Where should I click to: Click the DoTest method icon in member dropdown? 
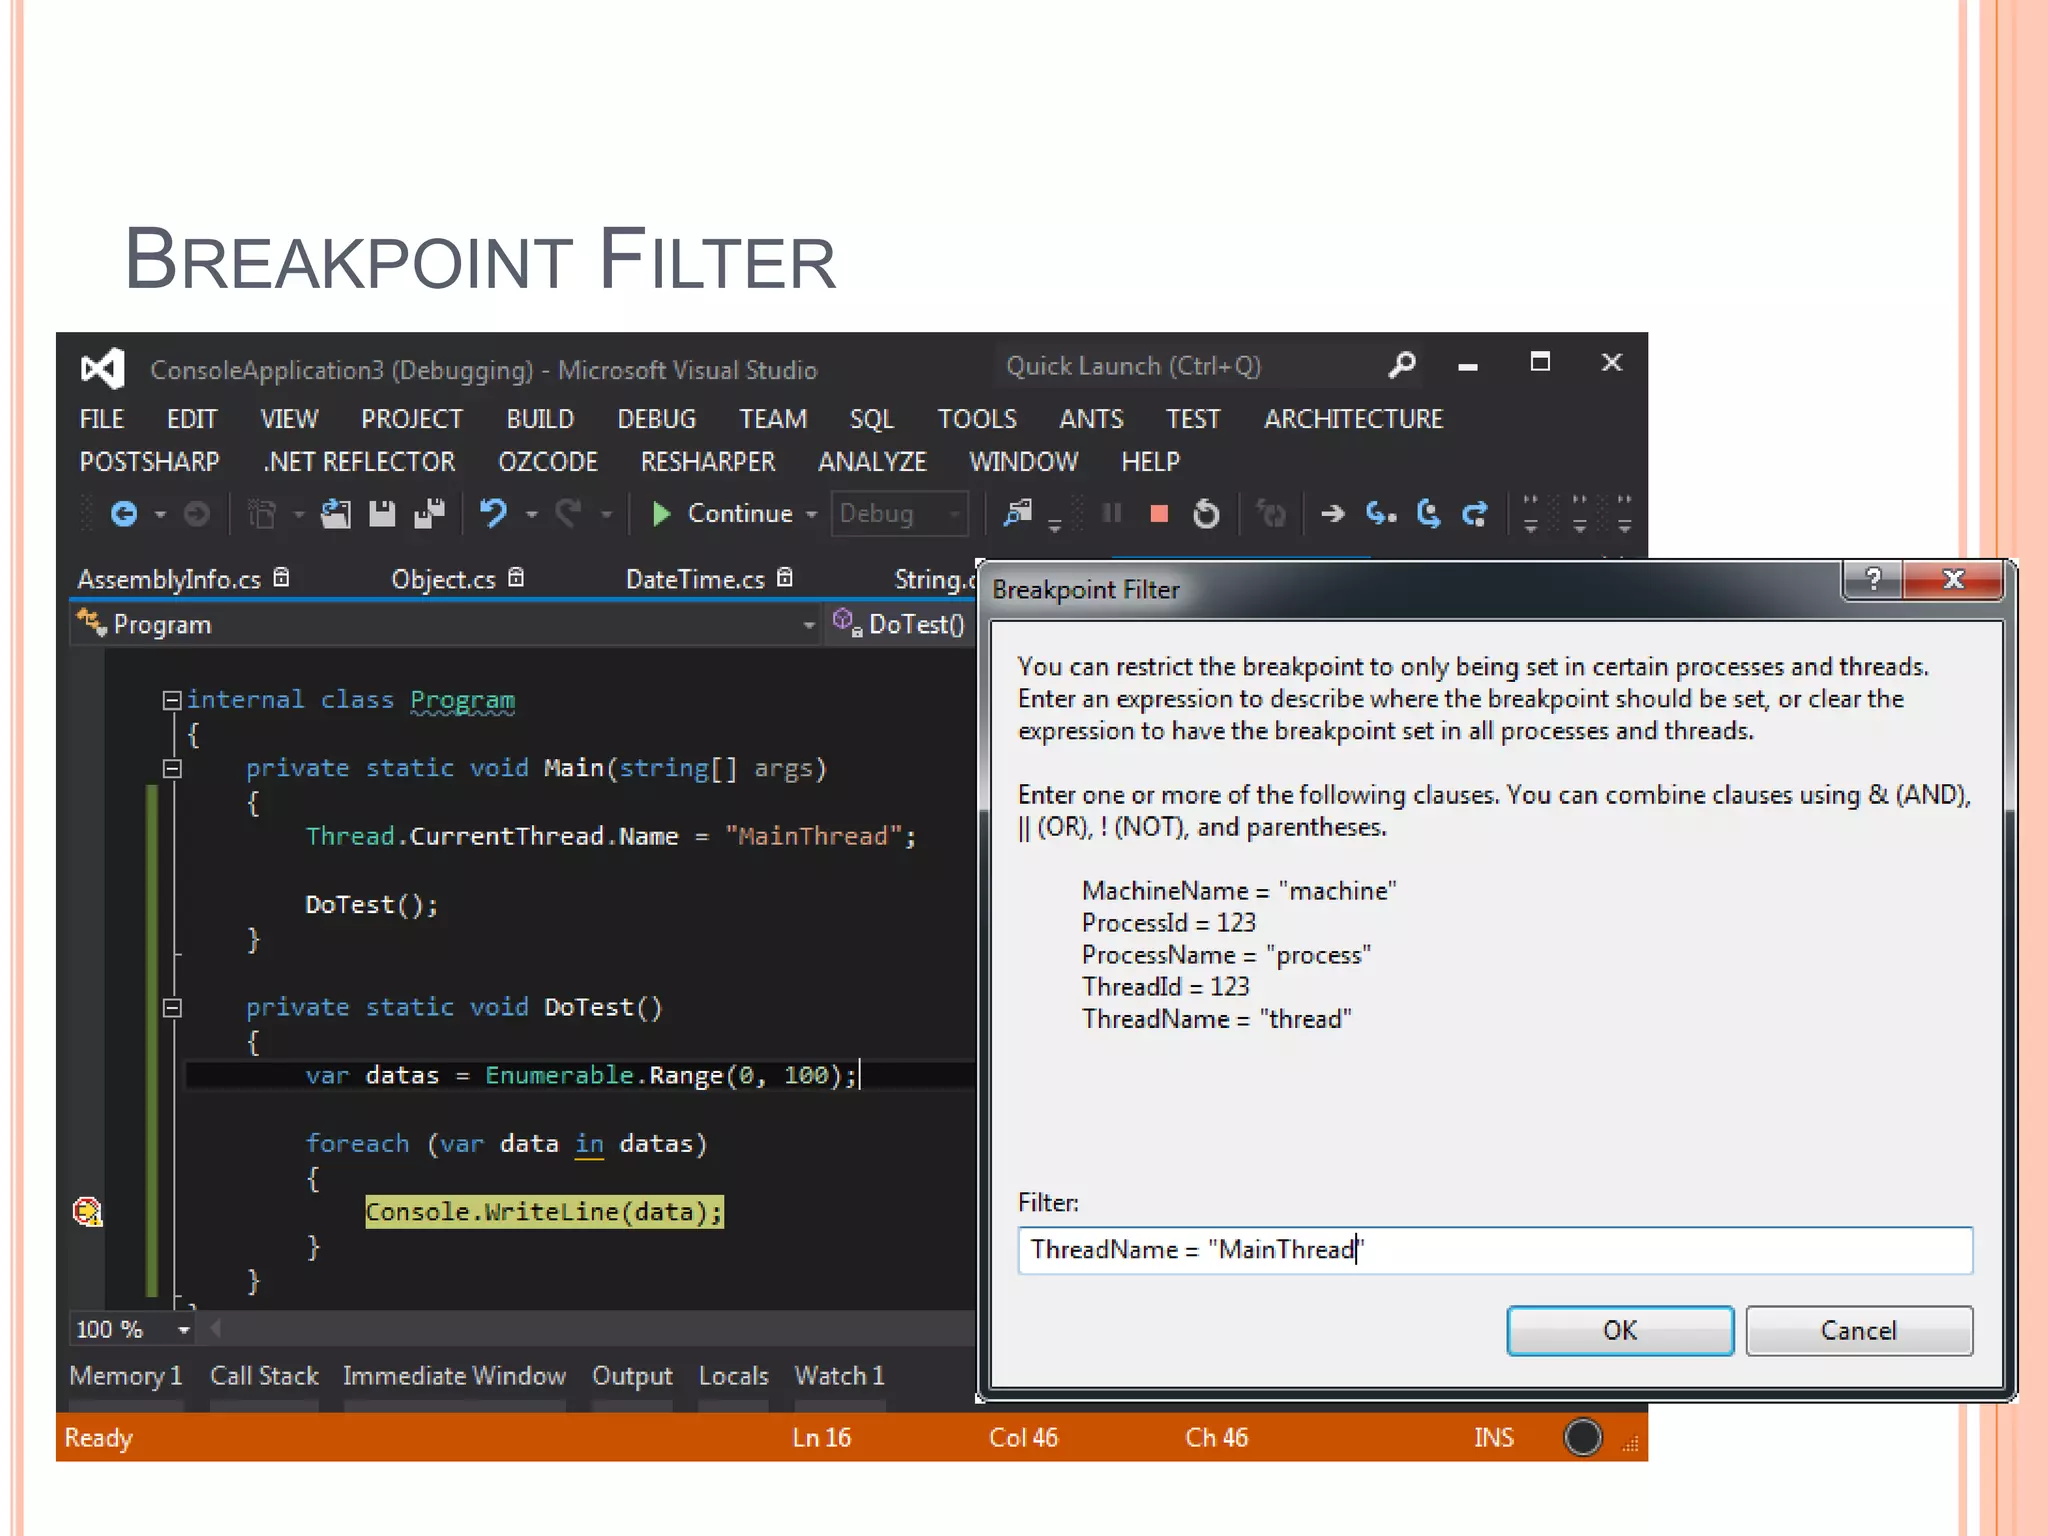[847, 623]
